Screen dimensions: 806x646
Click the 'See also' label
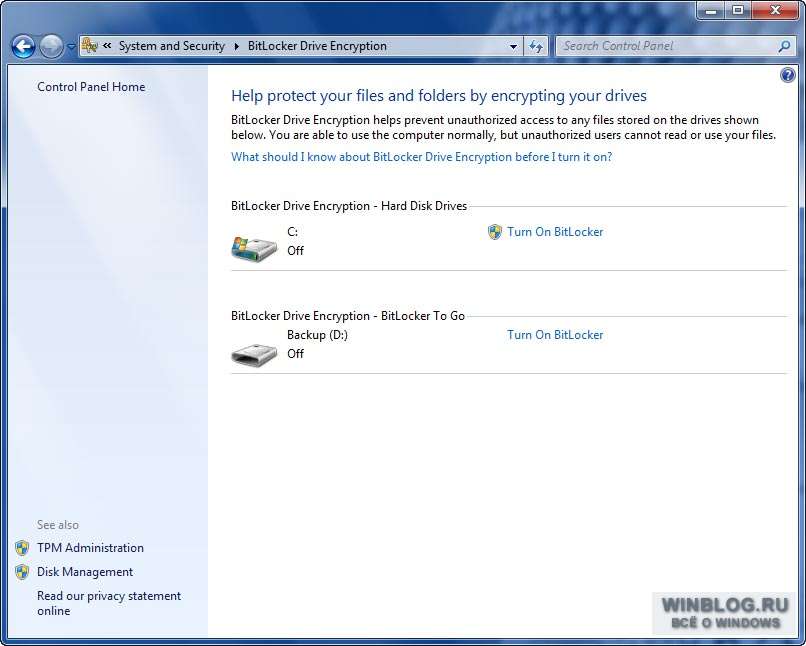click(x=58, y=525)
